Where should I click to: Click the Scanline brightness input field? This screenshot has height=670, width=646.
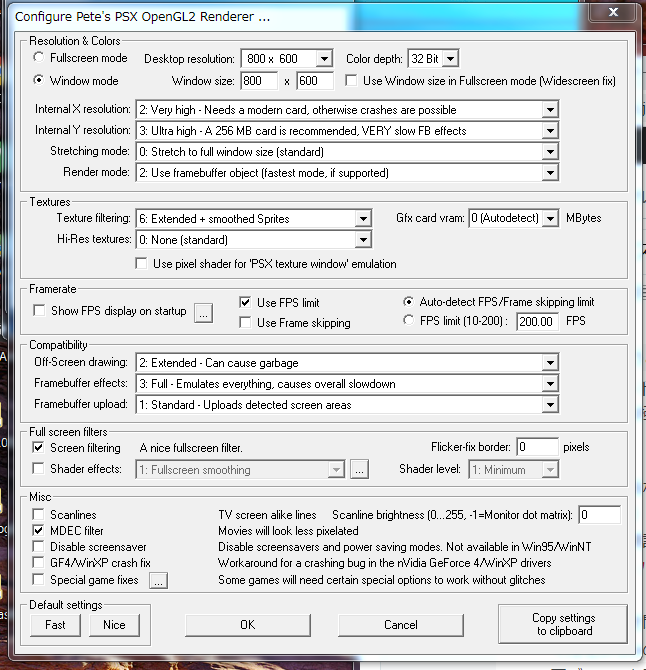pos(599,515)
